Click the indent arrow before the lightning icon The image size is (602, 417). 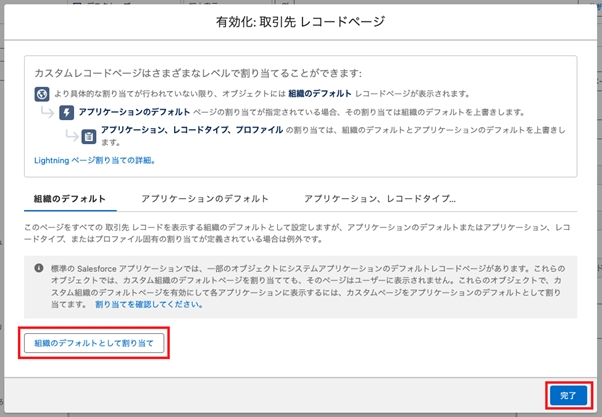coord(47,115)
